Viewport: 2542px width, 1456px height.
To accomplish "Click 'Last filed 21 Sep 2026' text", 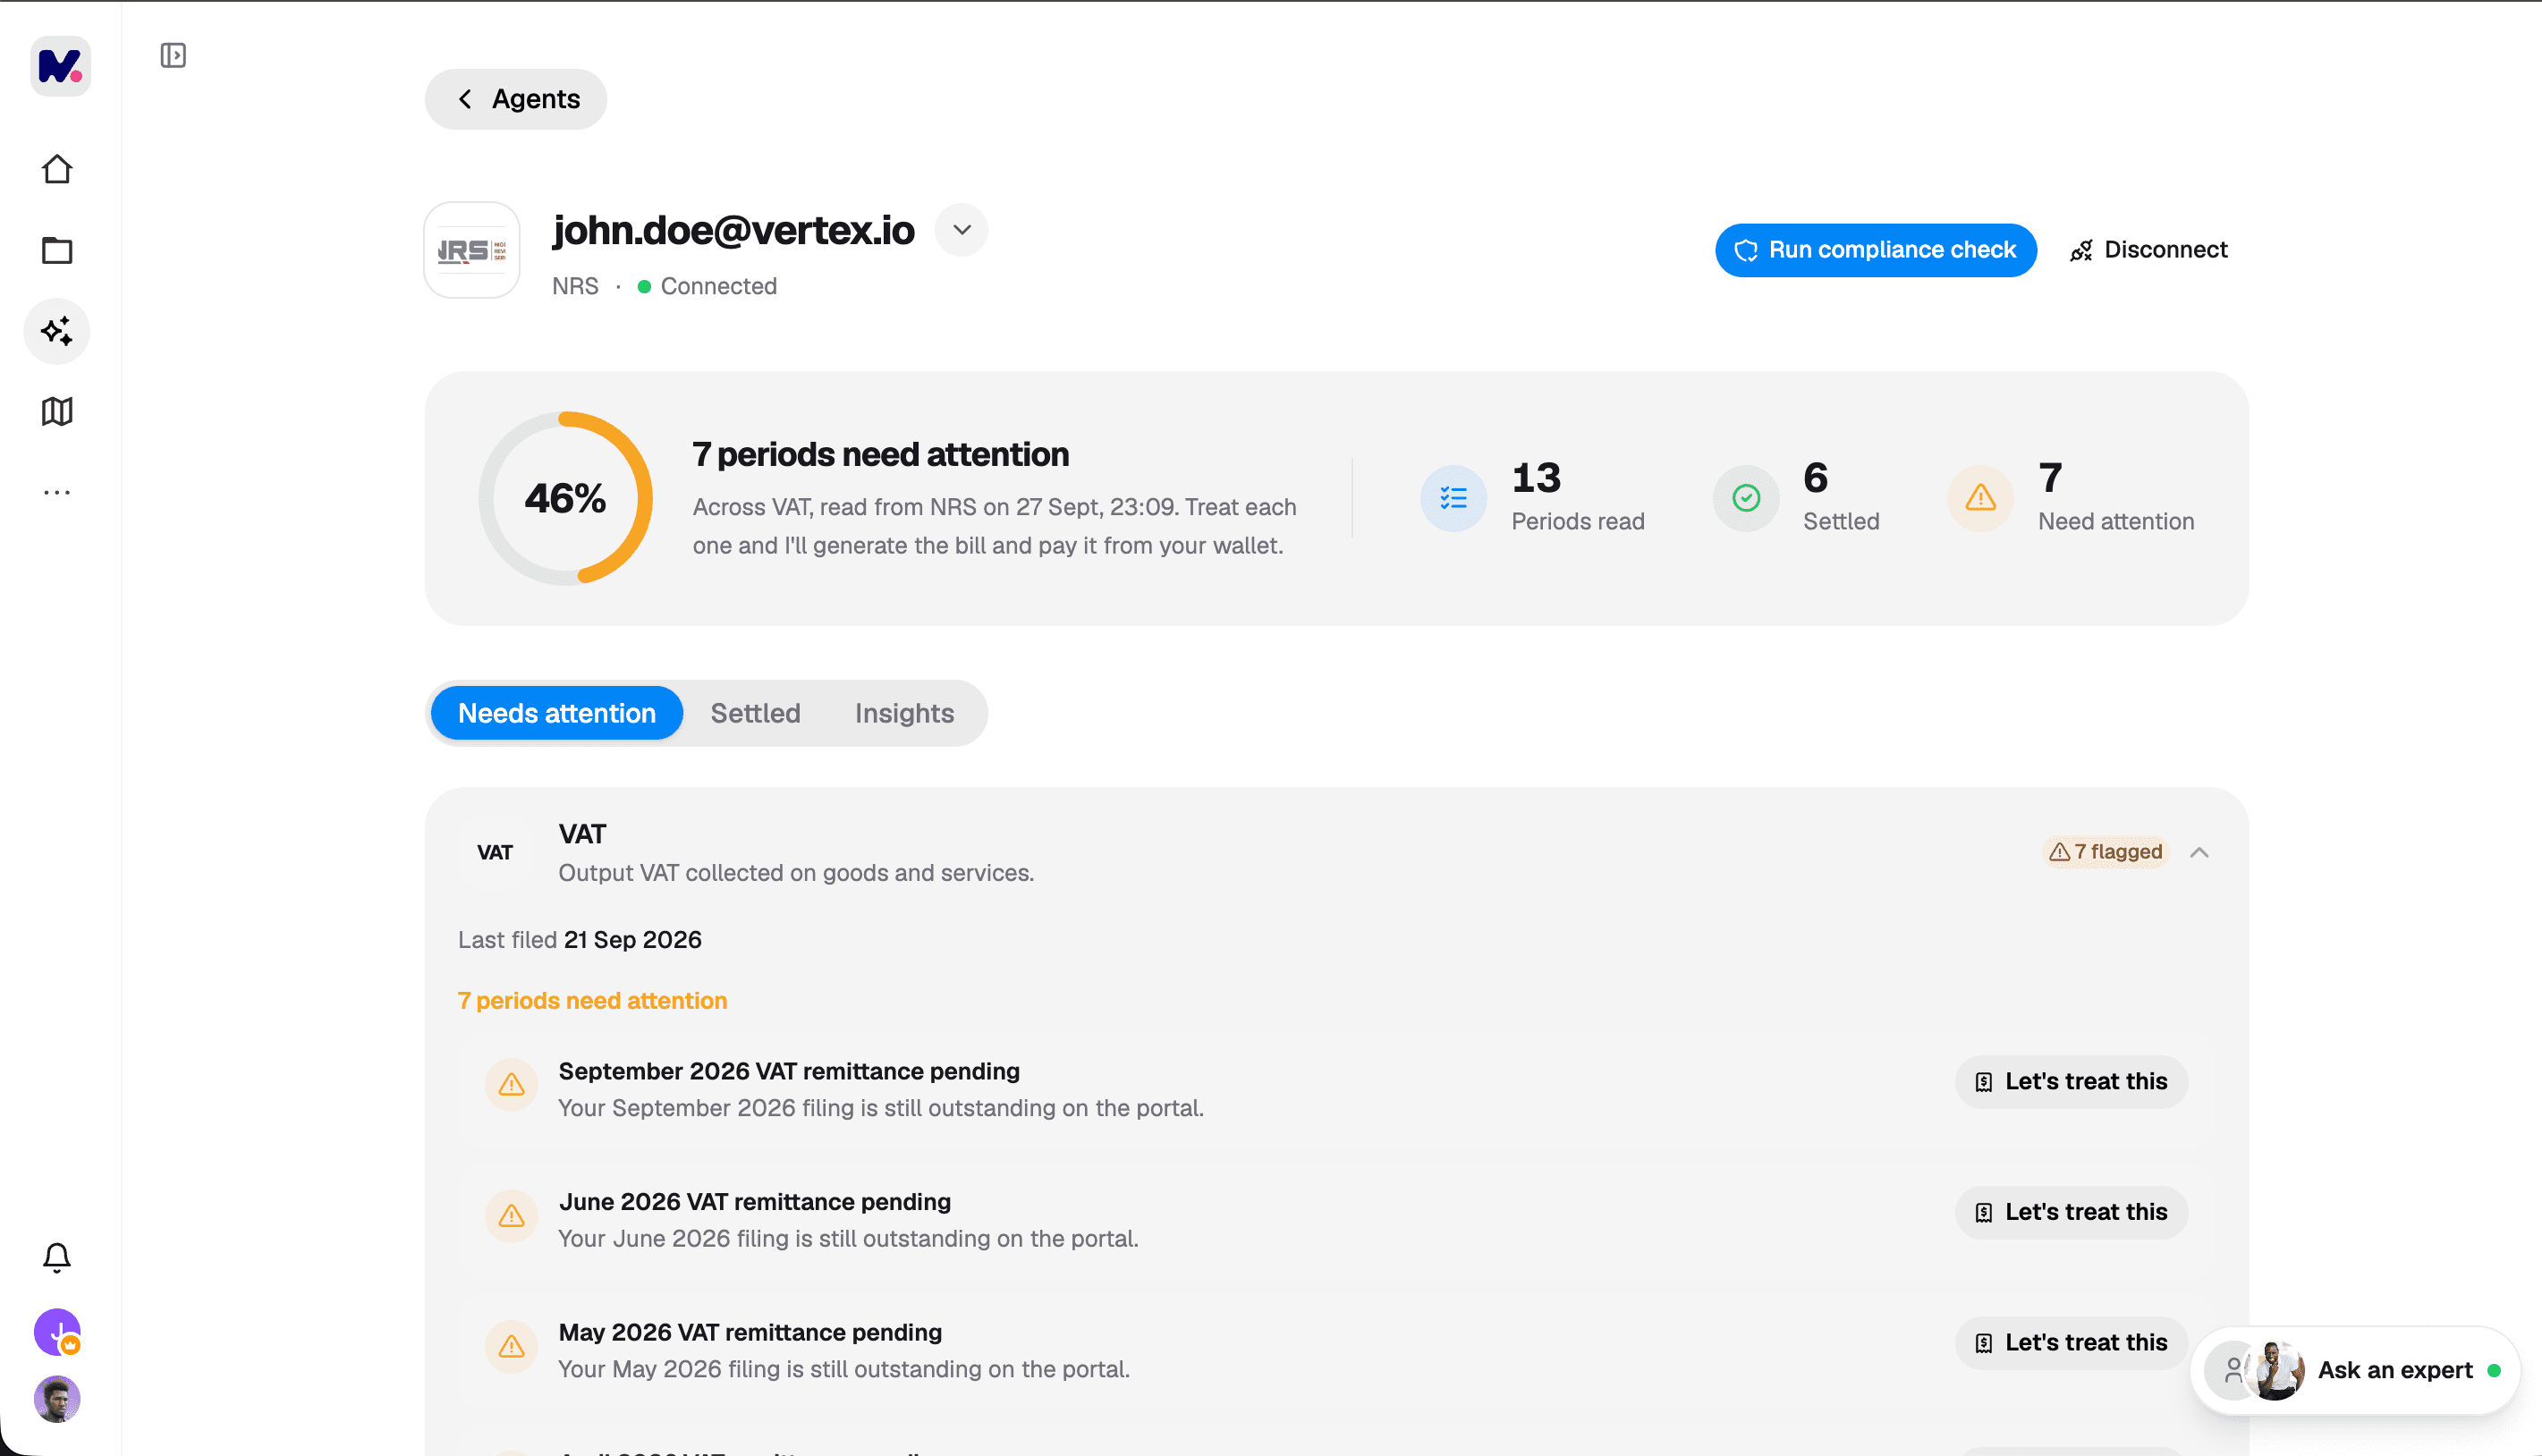I will (580, 940).
